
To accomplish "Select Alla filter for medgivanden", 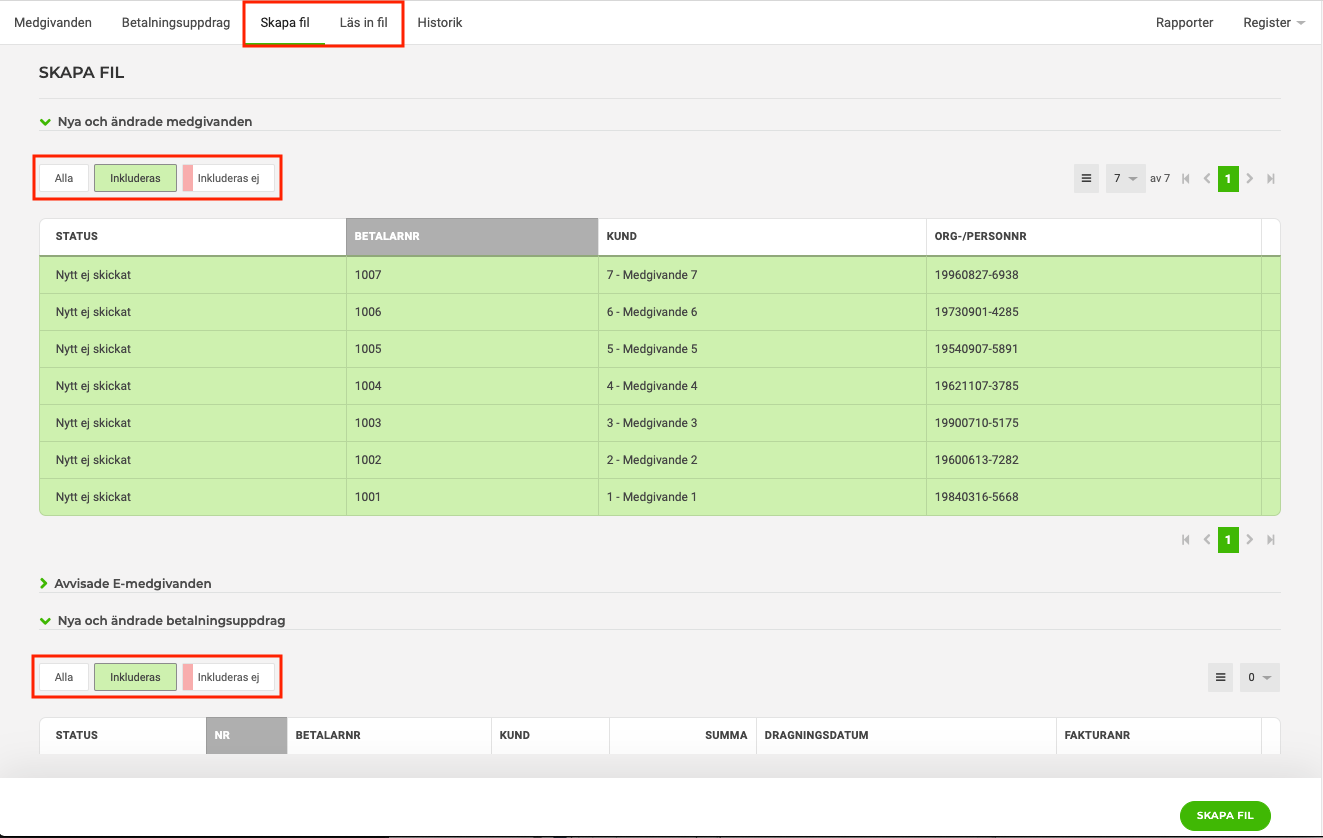I will click(x=64, y=178).
